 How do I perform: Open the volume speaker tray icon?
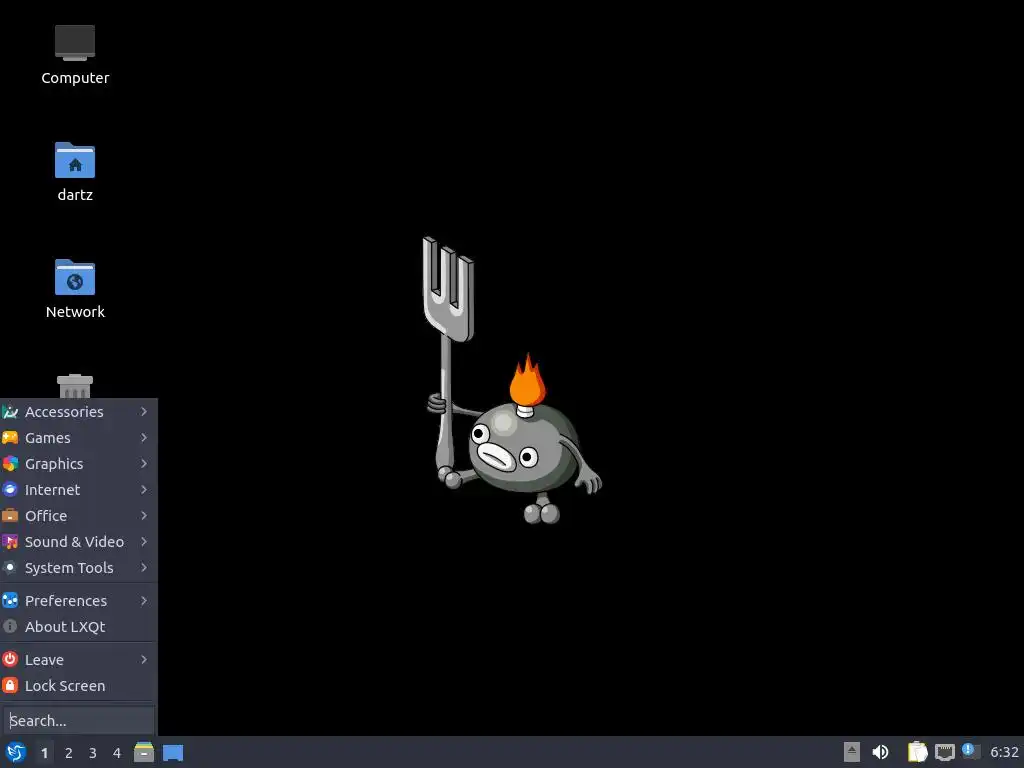(880, 752)
